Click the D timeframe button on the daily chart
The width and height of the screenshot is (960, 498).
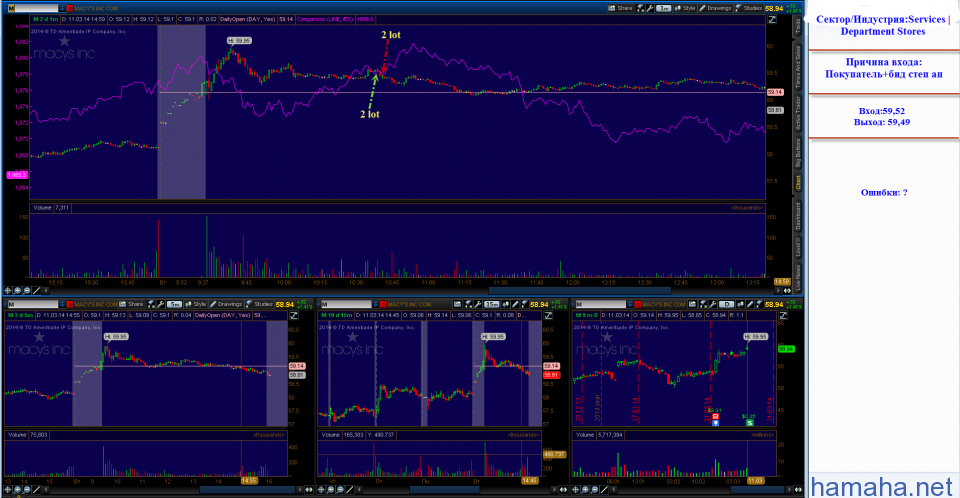coord(727,304)
